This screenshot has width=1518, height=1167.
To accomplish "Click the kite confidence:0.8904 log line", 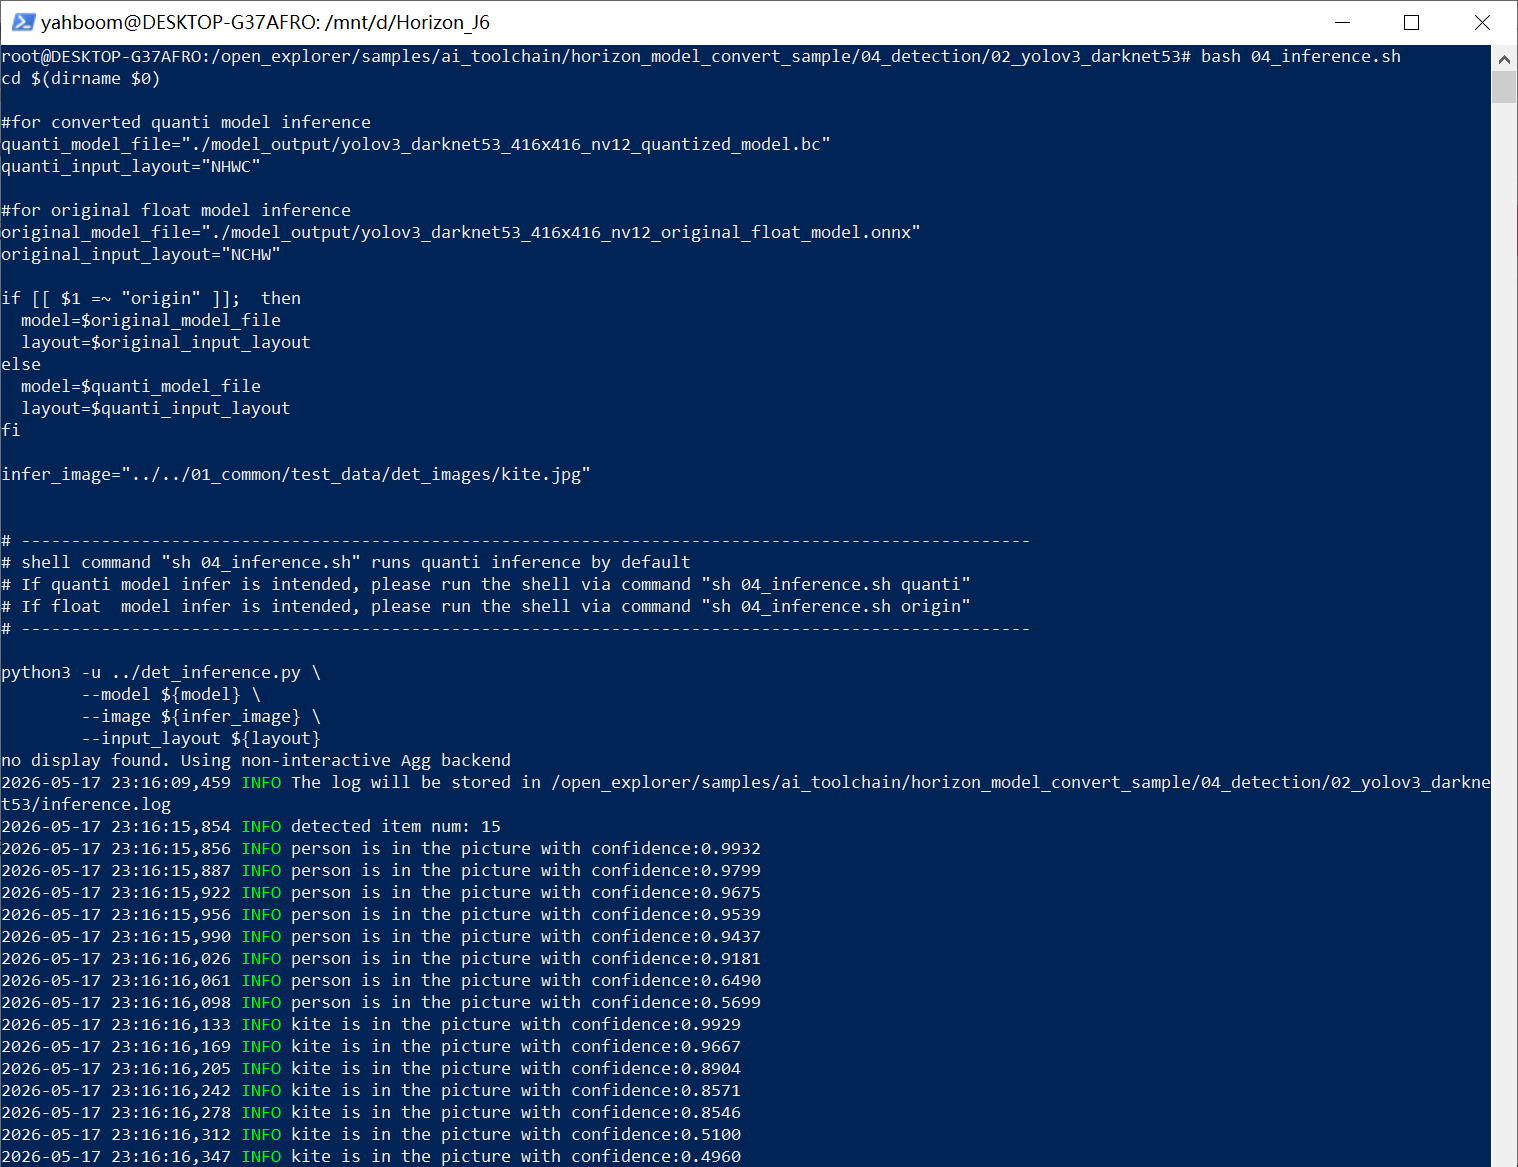I will coord(371,1068).
